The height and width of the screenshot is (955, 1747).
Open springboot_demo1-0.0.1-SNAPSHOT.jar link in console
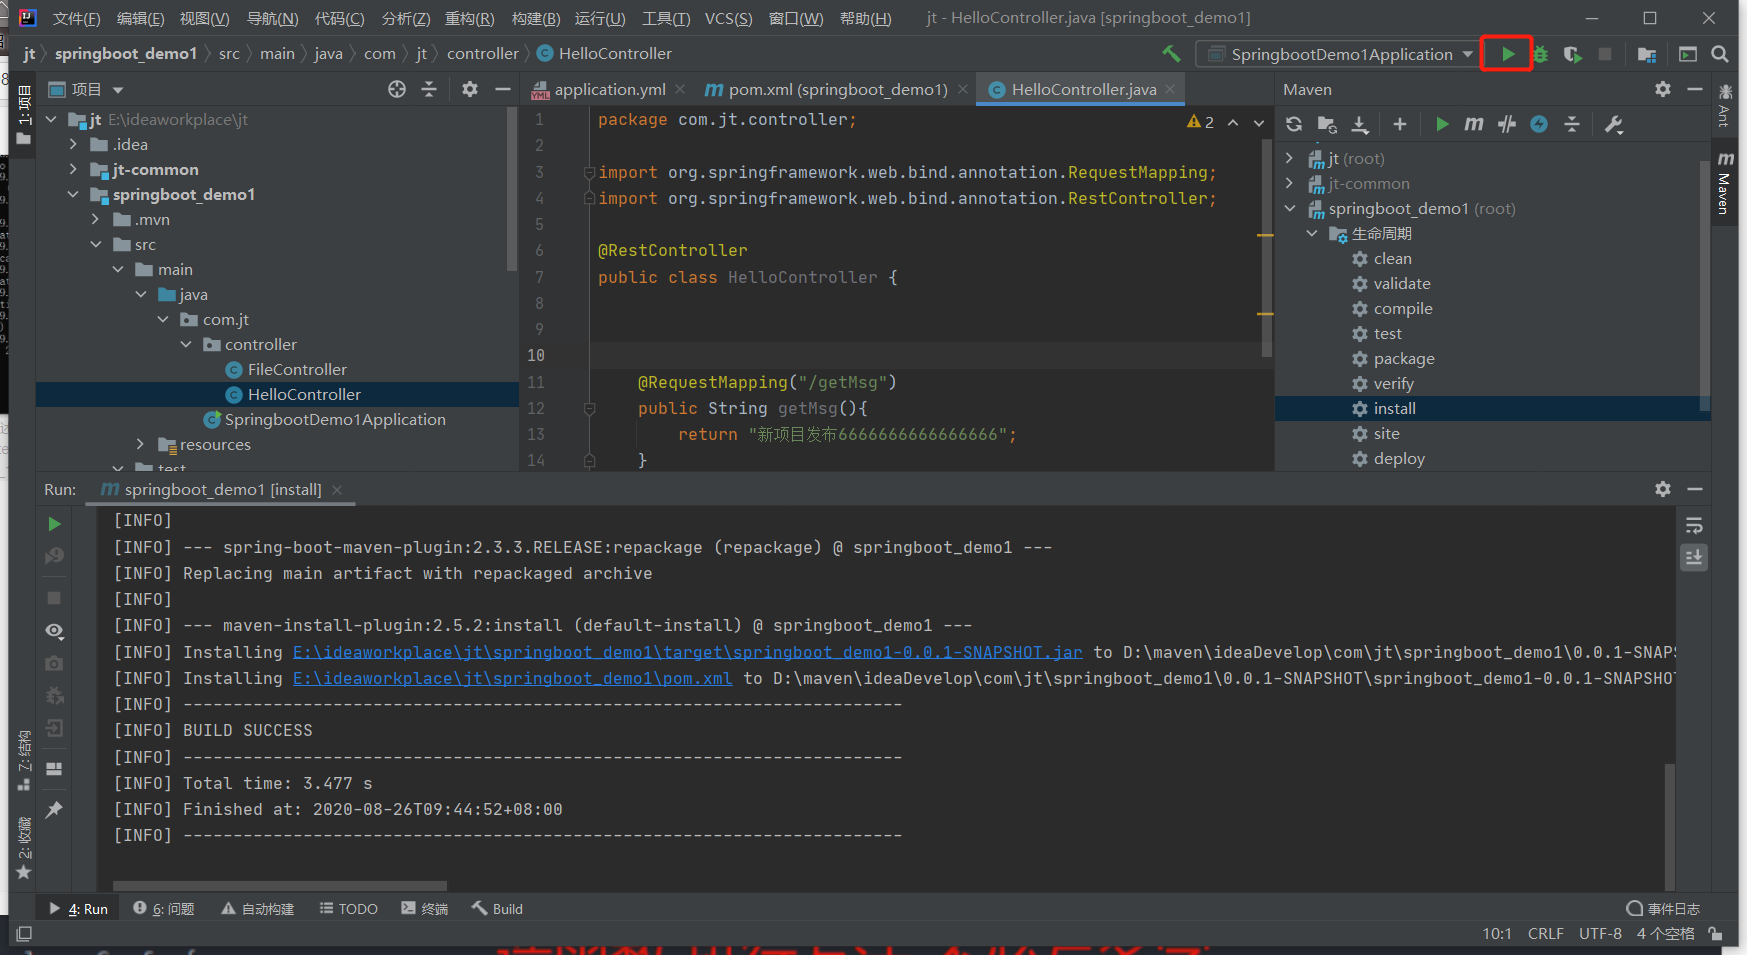point(687,652)
